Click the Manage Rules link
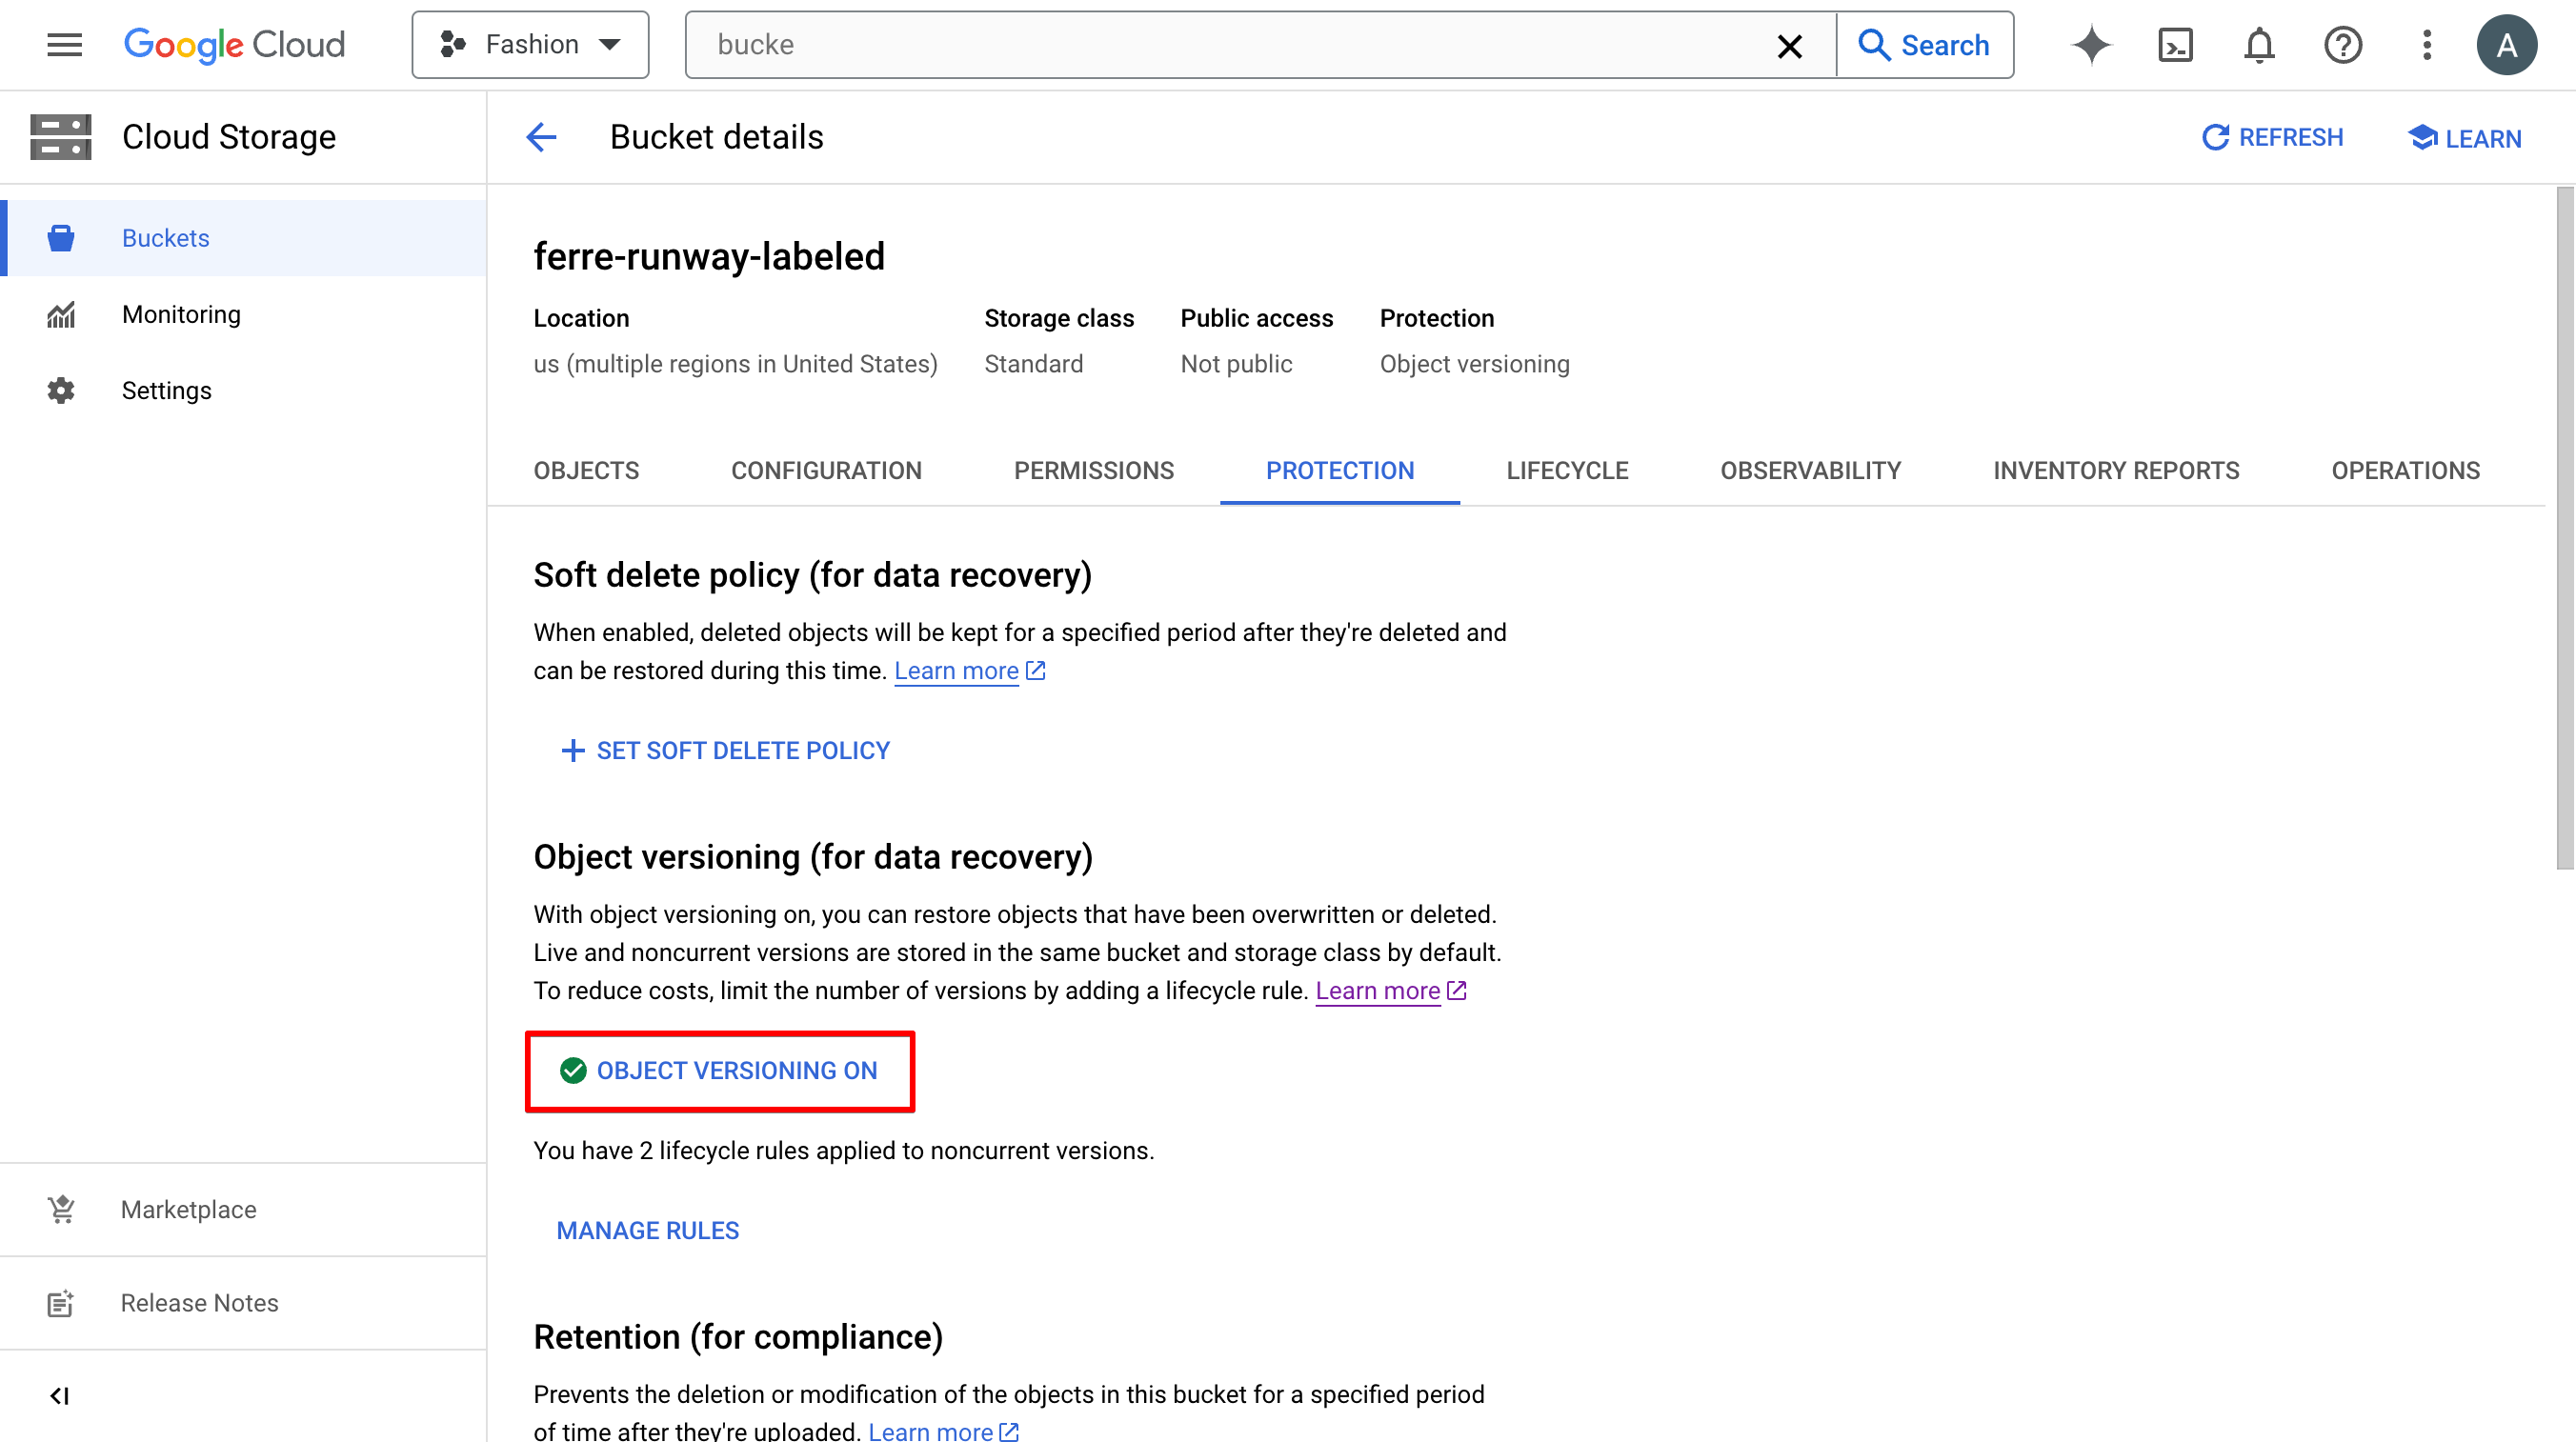This screenshot has width=2576, height=1442. pos(647,1231)
